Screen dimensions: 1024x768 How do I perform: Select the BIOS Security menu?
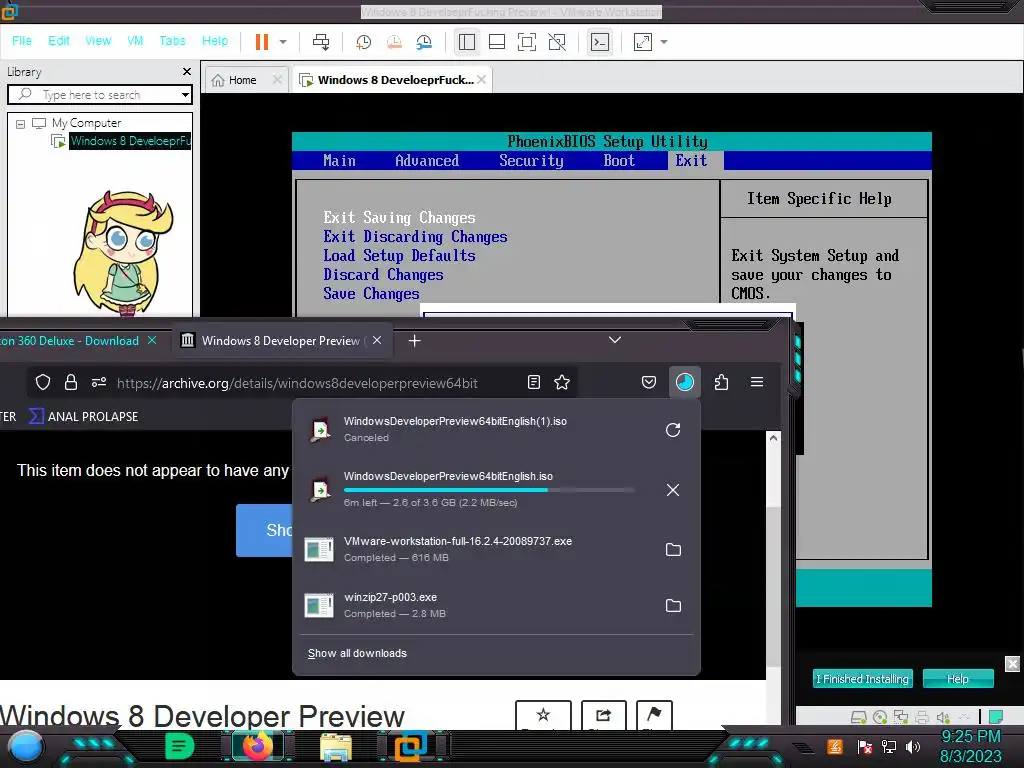click(x=532, y=161)
